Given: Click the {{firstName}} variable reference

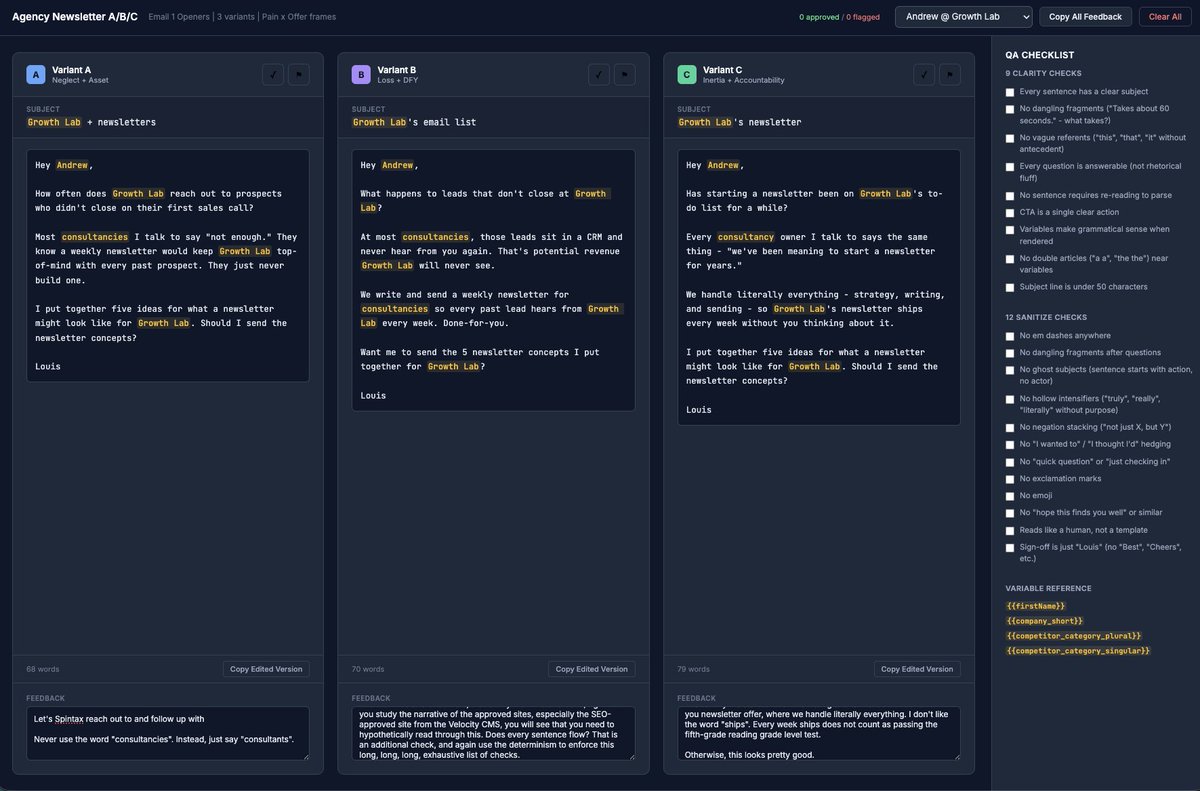Looking at the screenshot, I should tap(1035, 606).
